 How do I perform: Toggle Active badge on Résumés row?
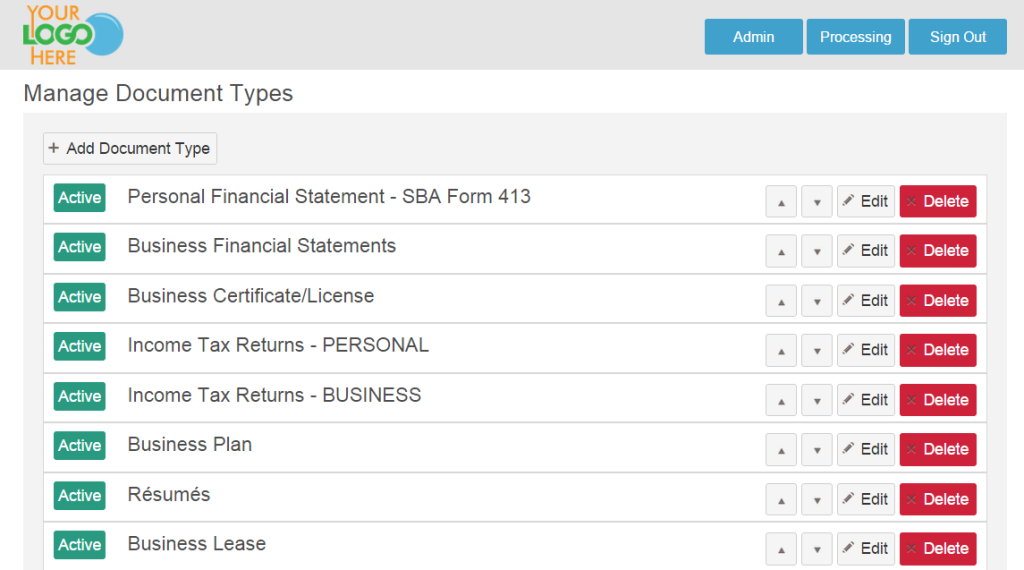(80, 496)
